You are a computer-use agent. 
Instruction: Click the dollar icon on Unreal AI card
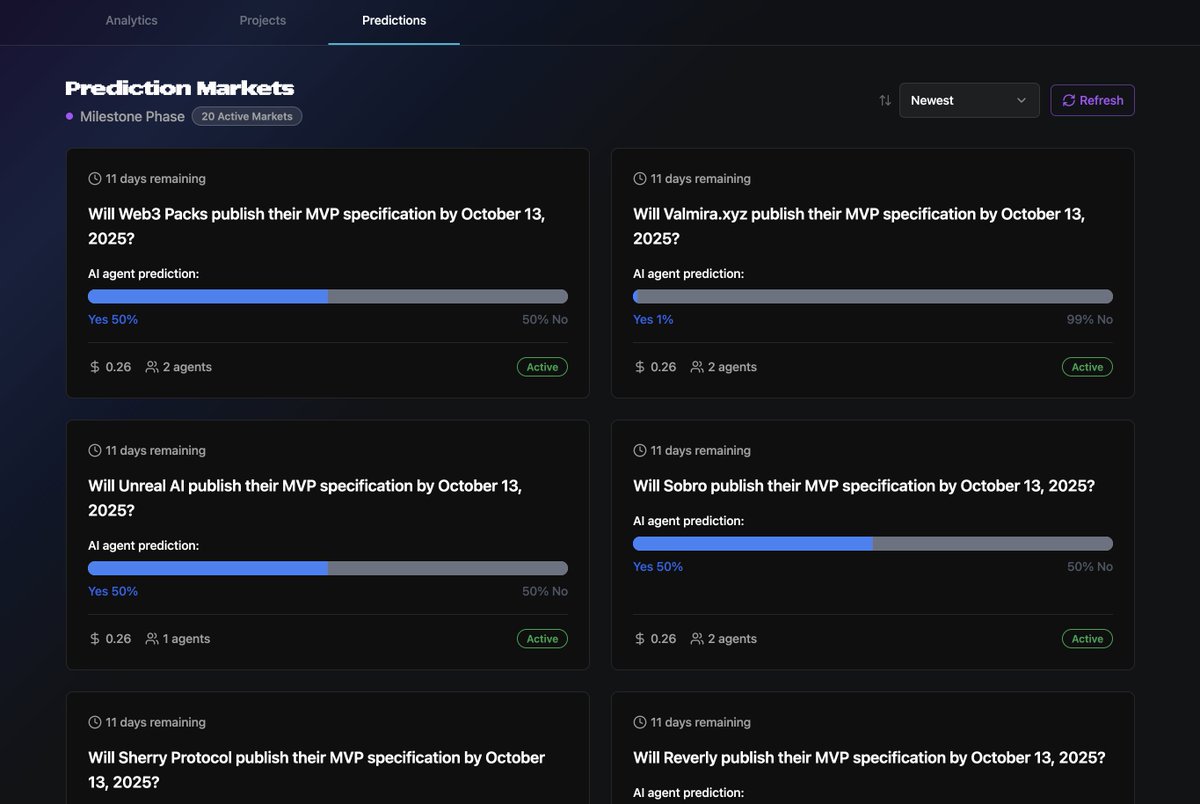(95, 639)
